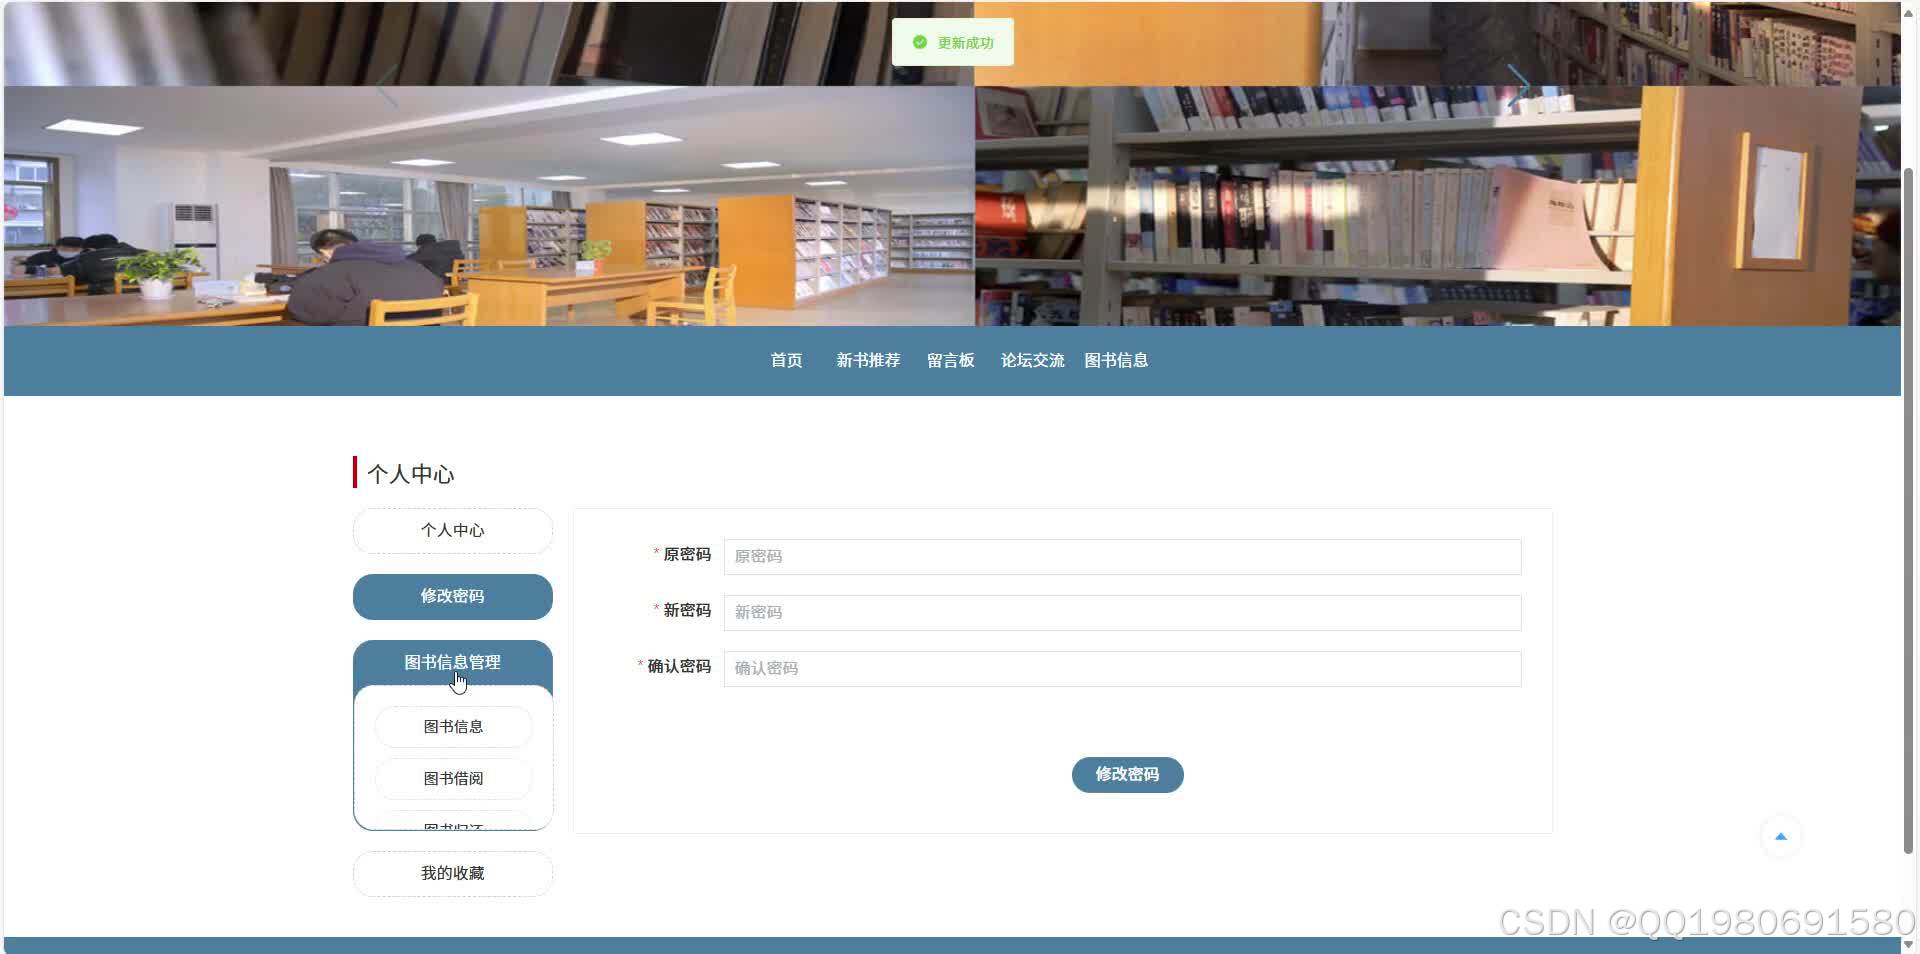This screenshot has width=1920, height=954.
Task: Click the back-to-top arrow icon
Action: tap(1780, 837)
